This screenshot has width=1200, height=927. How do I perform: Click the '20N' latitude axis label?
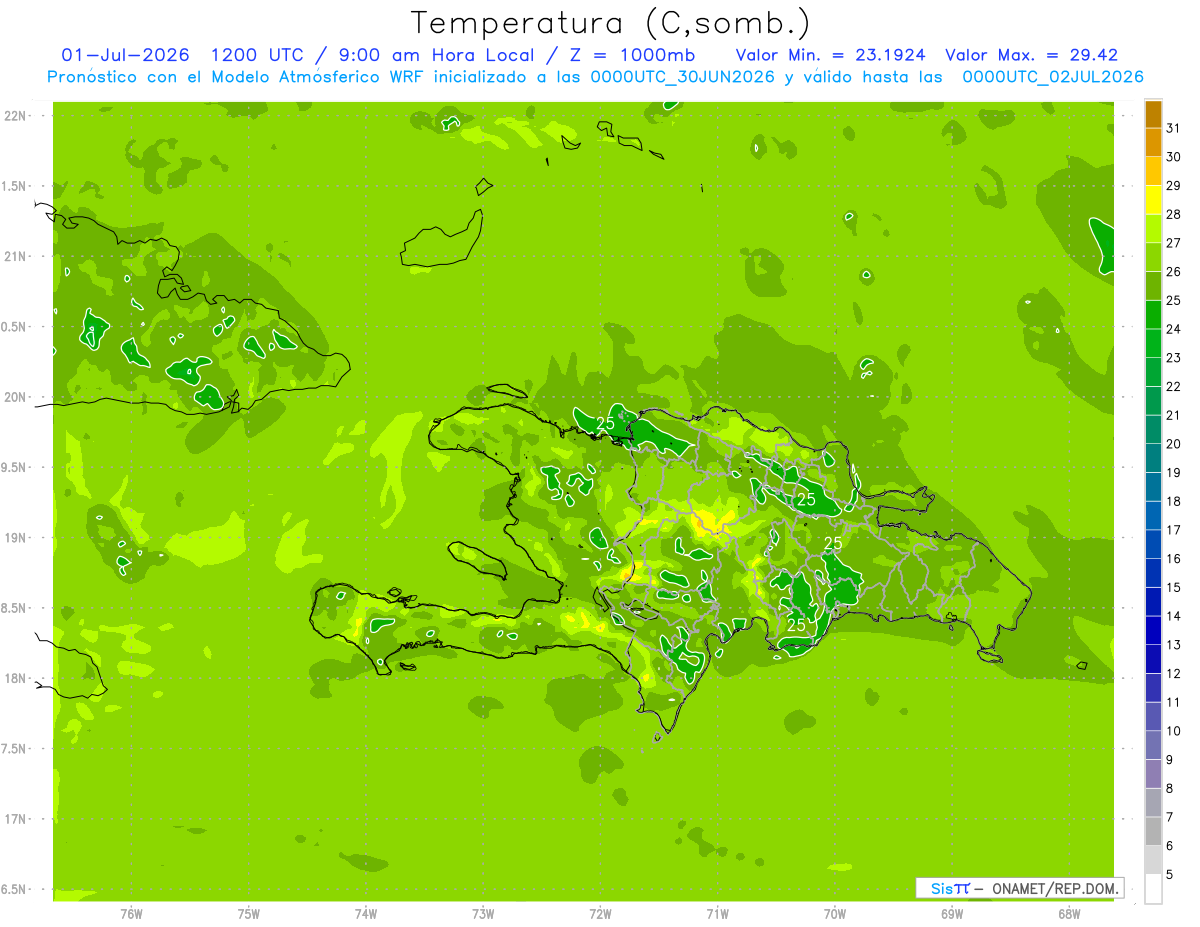point(14,397)
